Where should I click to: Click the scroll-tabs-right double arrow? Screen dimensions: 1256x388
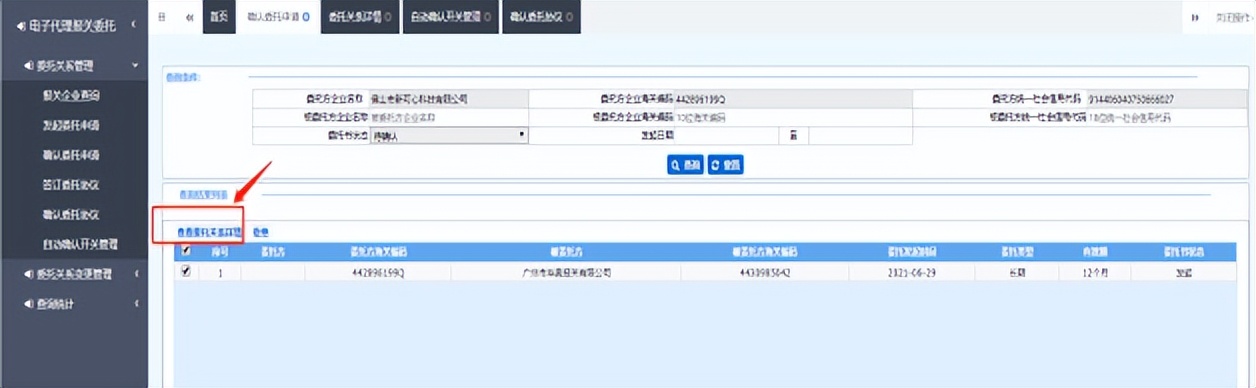click(1194, 17)
